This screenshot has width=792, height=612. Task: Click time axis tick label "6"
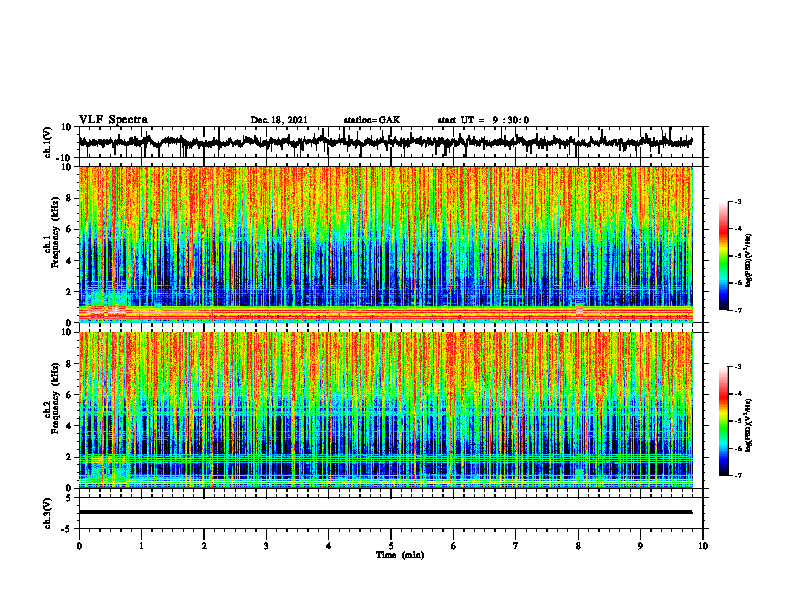tap(454, 546)
